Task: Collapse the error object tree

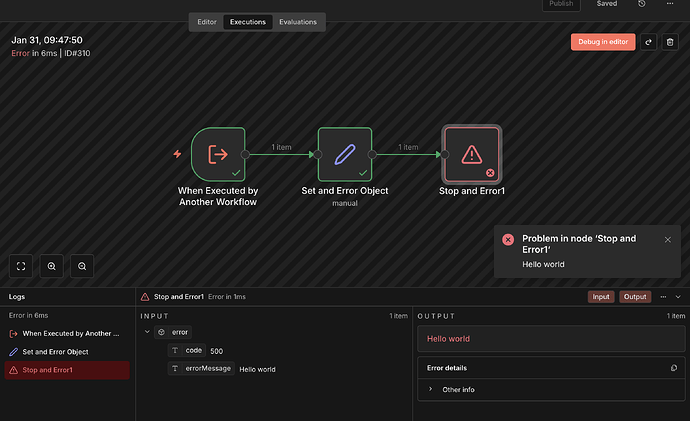Action: click(148, 332)
